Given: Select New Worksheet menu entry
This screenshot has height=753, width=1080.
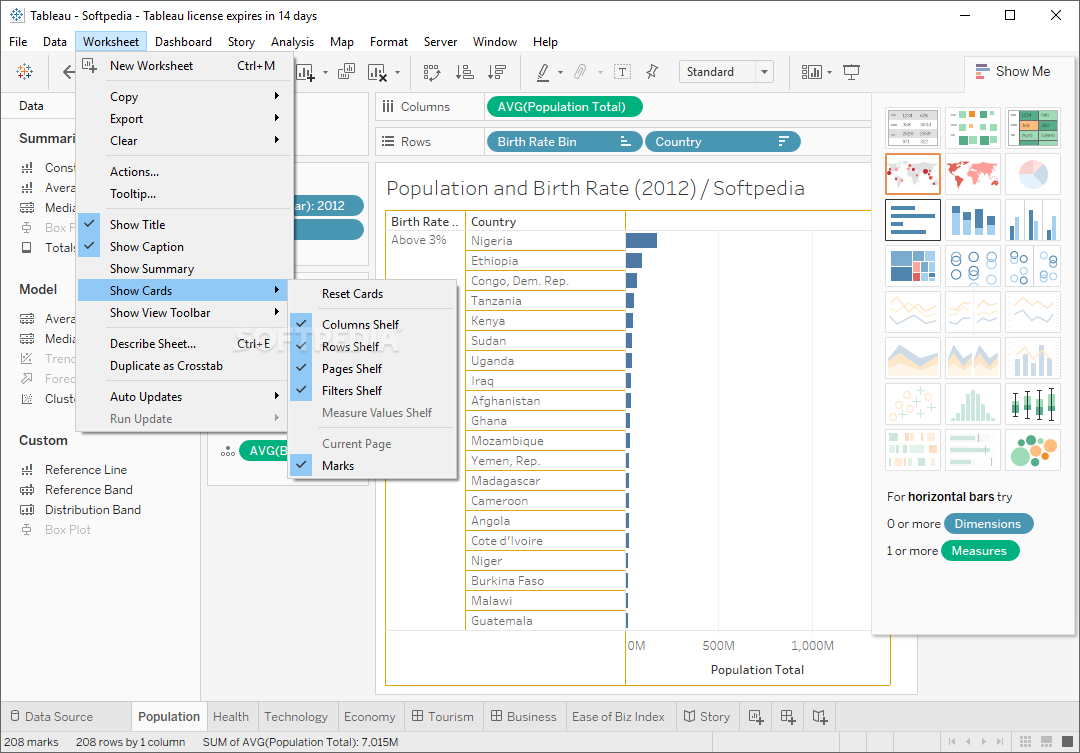Looking at the screenshot, I should [x=182, y=65].
